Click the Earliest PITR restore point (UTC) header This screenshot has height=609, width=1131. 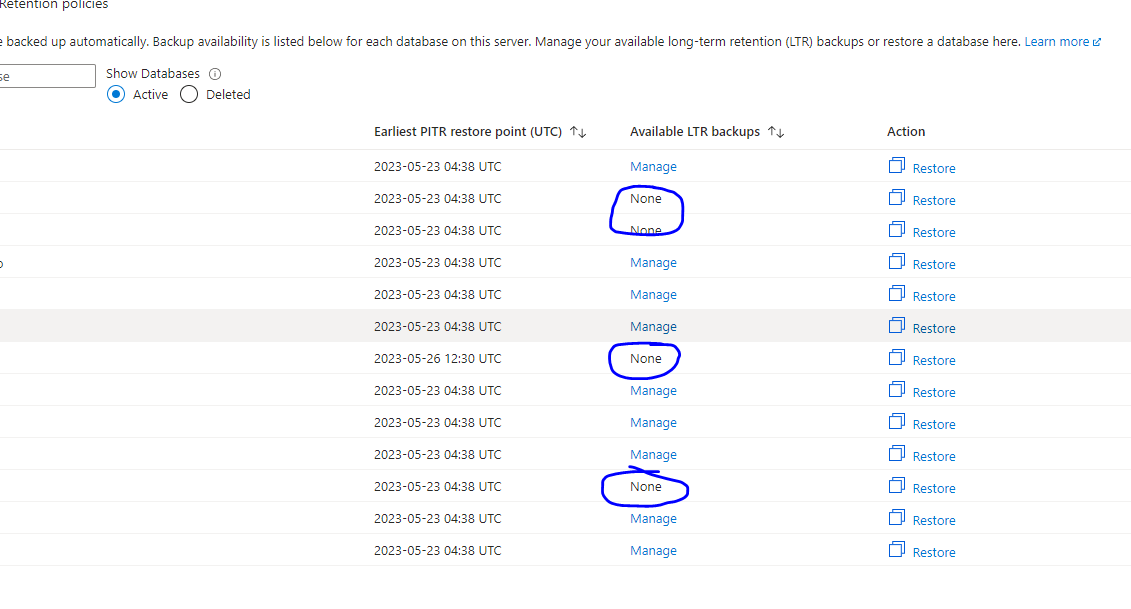point(467,131)
